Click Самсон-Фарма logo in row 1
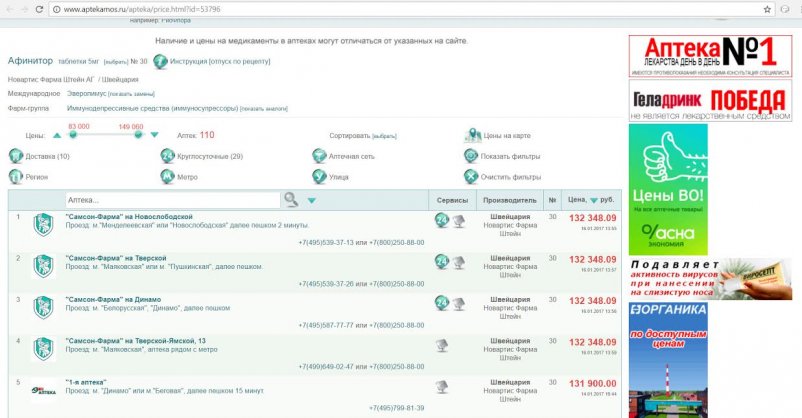The height and width of the screenshot is (418, 802). click(43, 225)
